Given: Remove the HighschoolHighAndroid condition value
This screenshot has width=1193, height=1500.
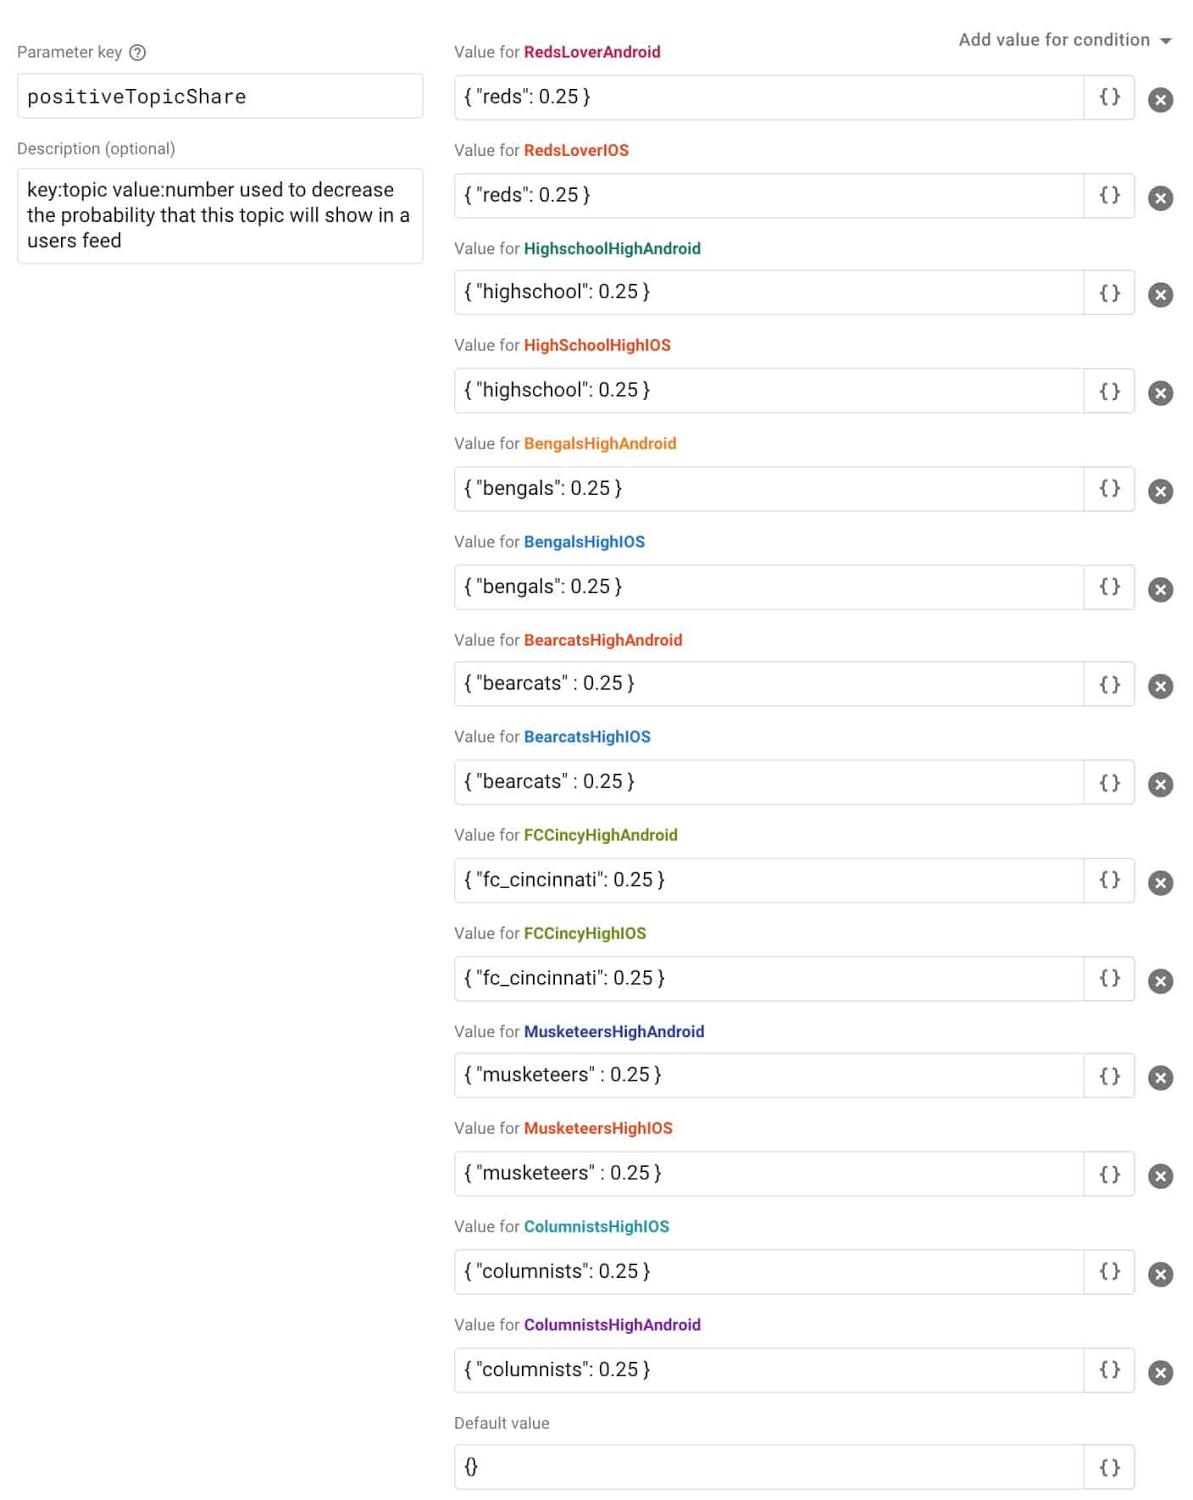Looking at the screenshot, I should pyautogui.click(x=1161, y=293).
